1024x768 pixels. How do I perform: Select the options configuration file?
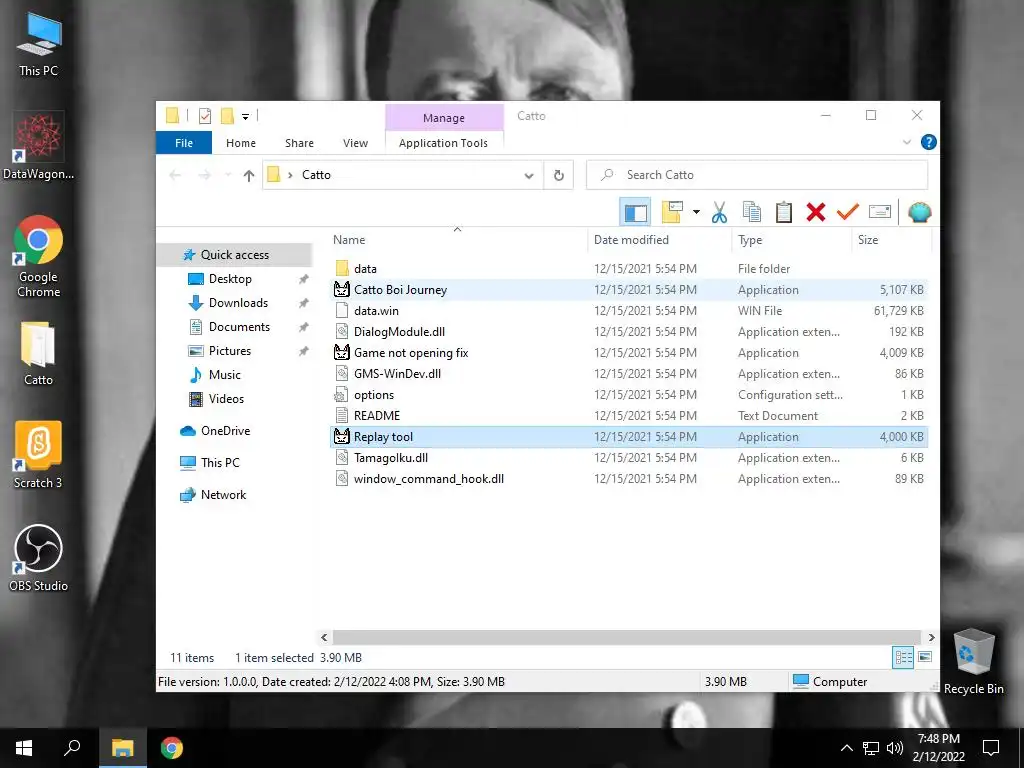pyautogui.click(x=629, y=394)
